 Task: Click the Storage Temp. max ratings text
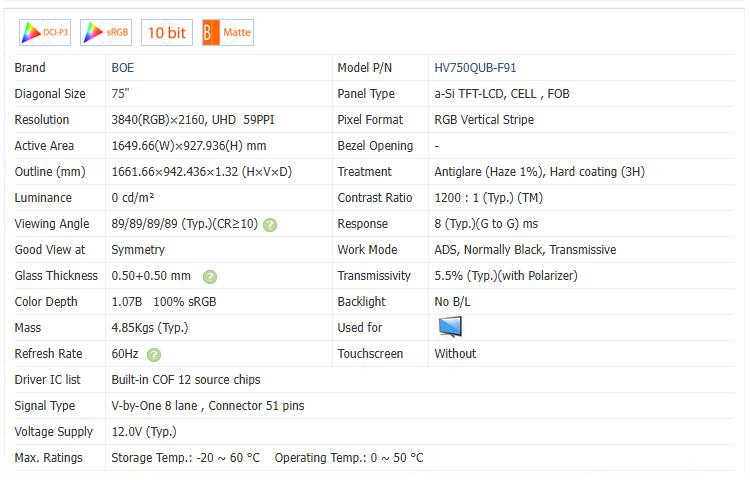pos(186,458)
